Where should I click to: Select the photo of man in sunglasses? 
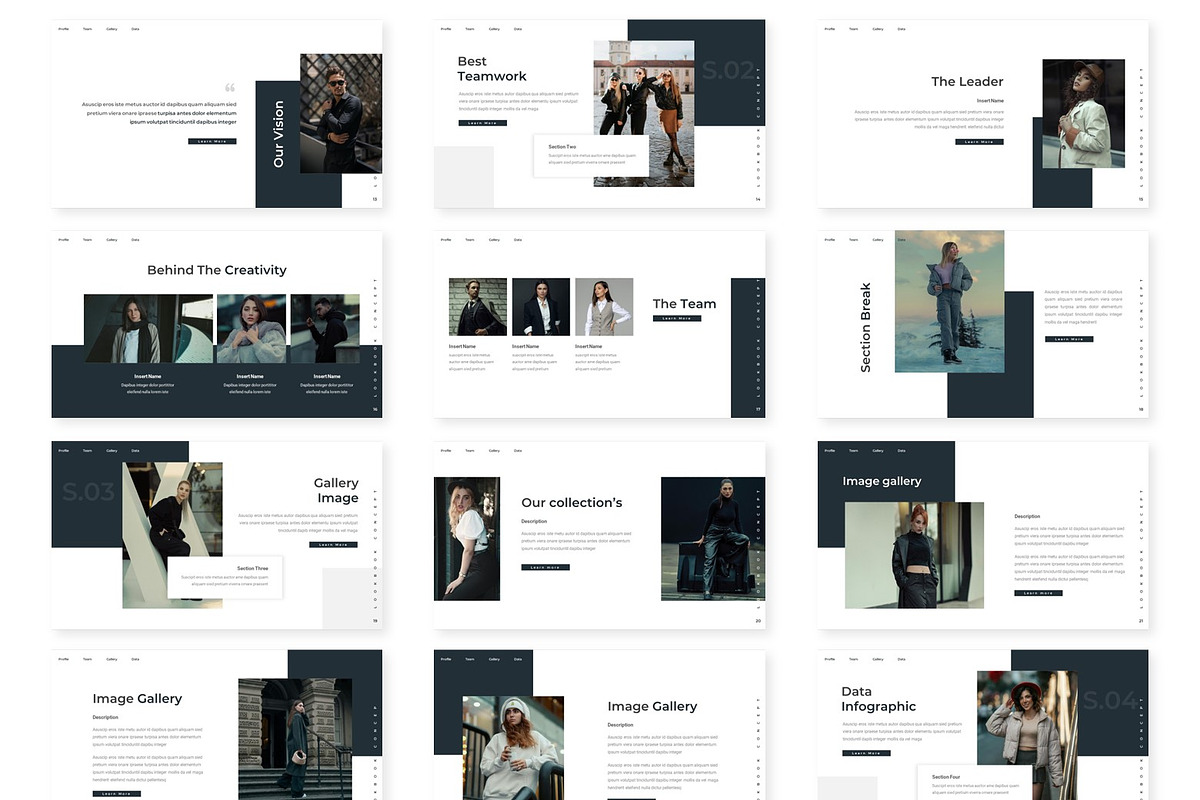click(x=341, y=114)
